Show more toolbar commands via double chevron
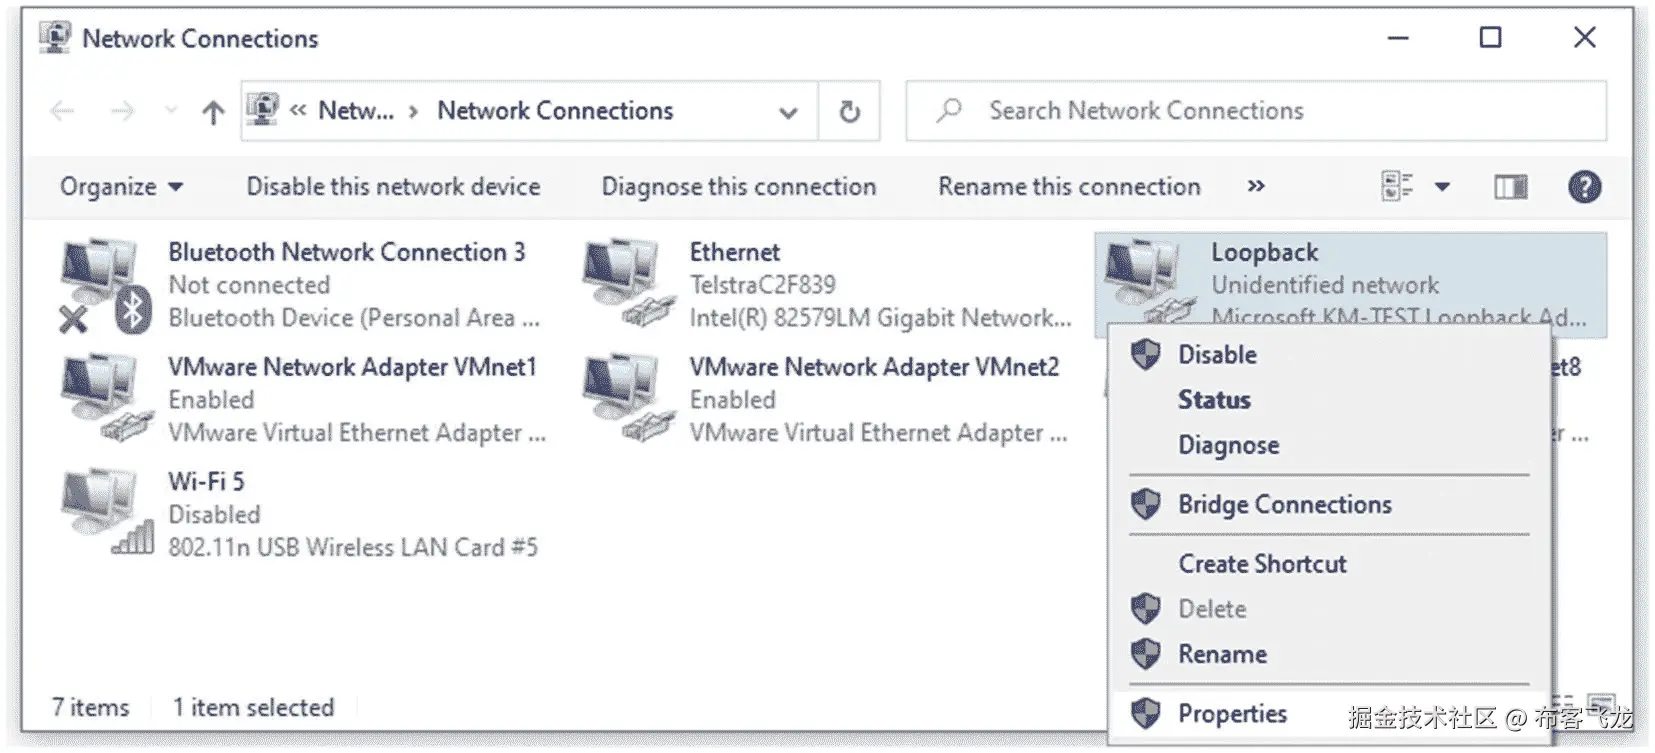Screen dimensions: 1655x753 (1256, 187)
